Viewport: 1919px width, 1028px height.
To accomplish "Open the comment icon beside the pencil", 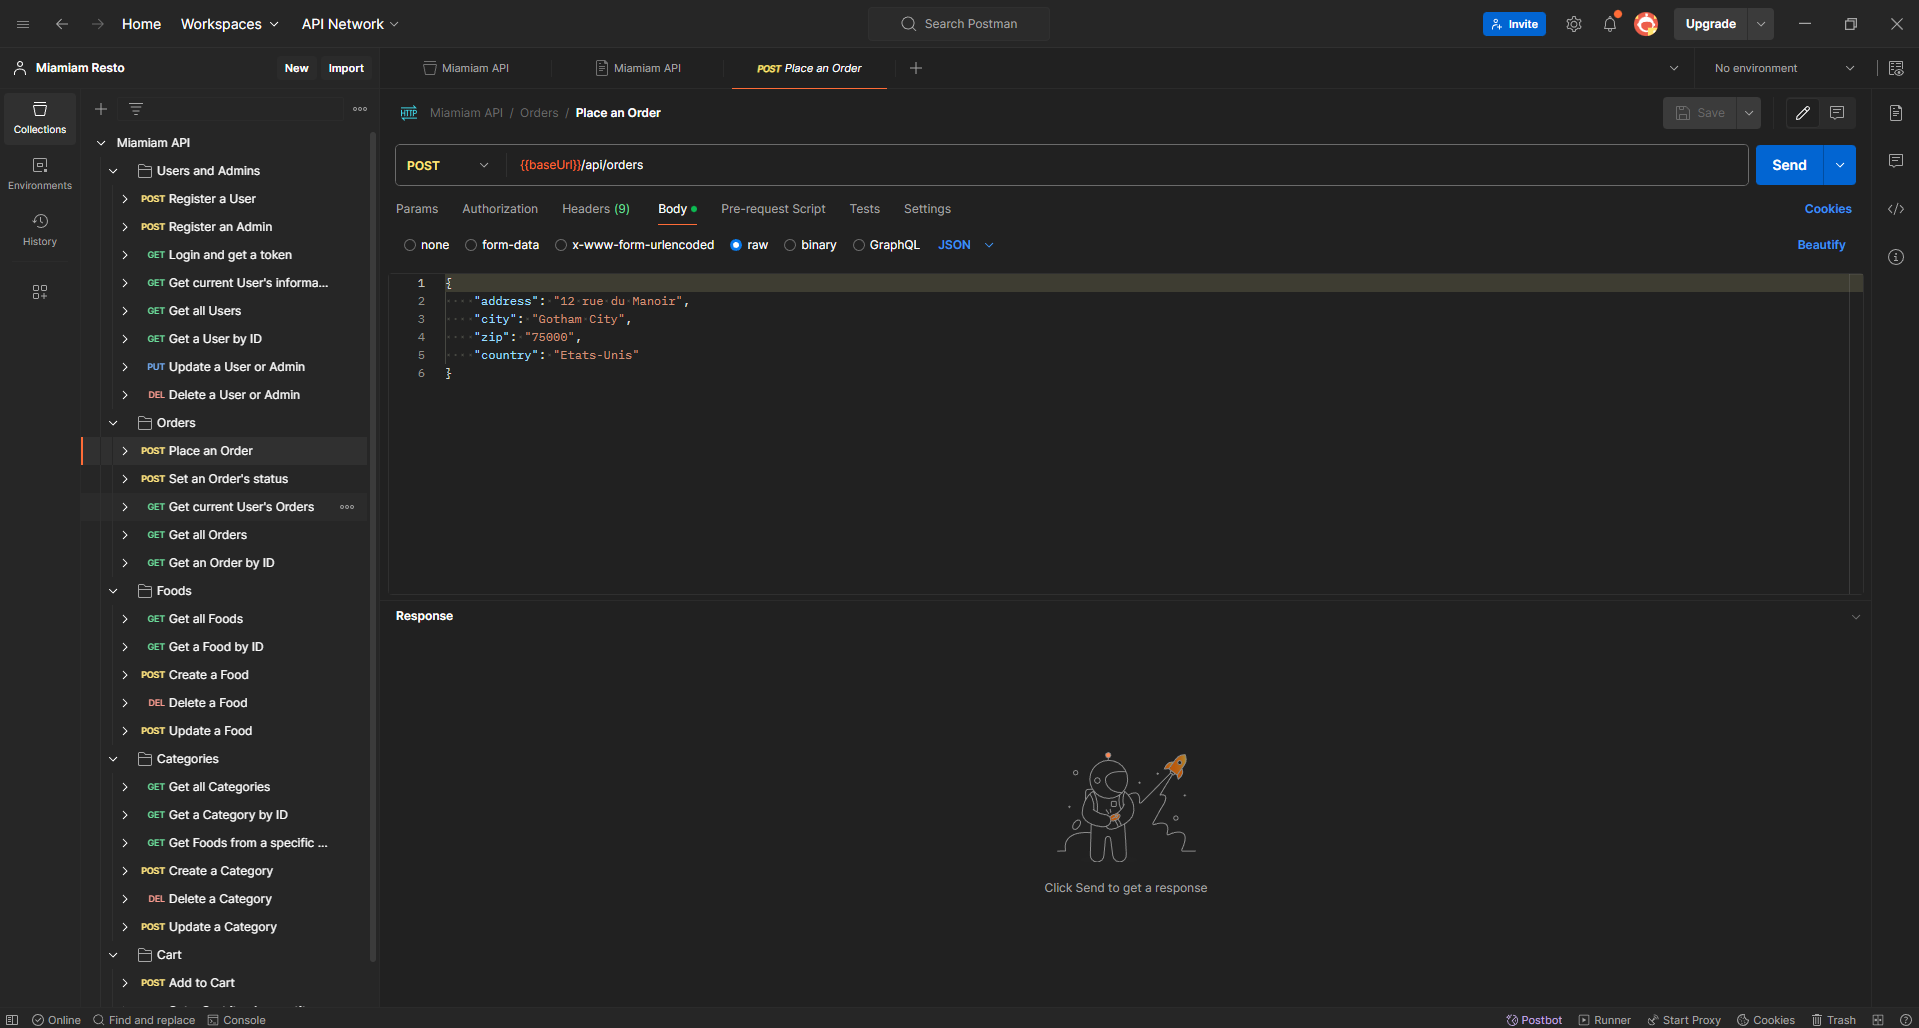I will pyautogui.click(x=1837, y=113).
